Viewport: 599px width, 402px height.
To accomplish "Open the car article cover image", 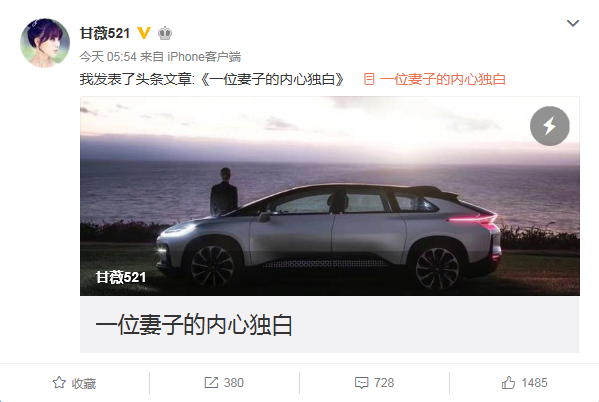I will click(330, 196).
